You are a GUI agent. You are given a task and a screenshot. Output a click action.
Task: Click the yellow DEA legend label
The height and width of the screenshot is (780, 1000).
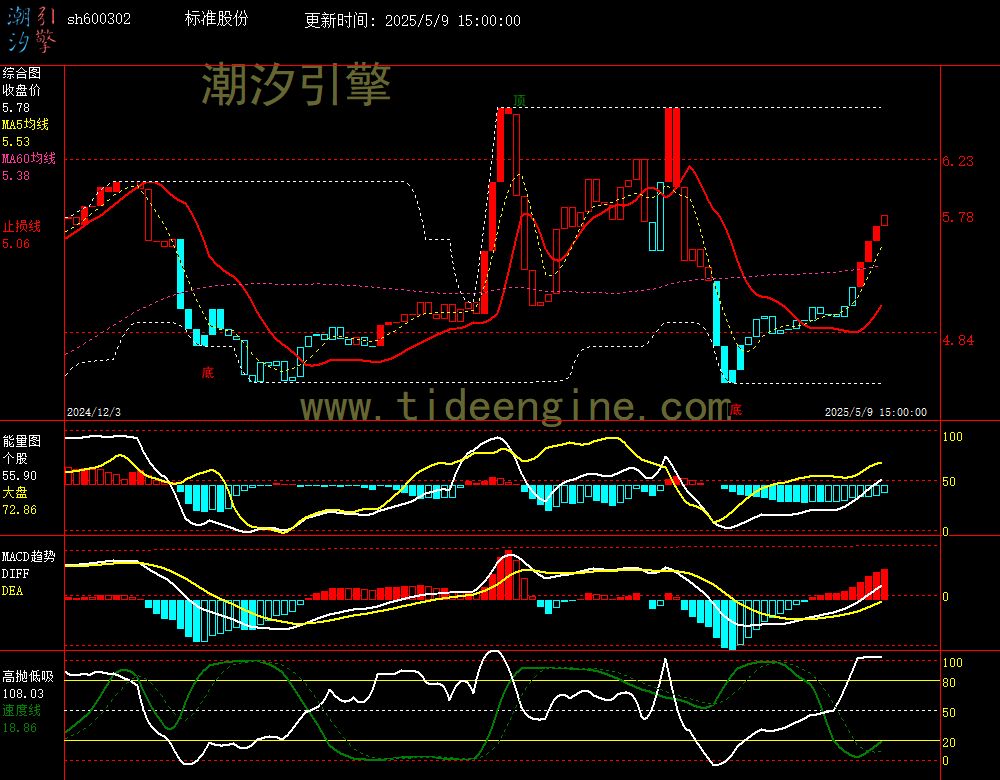click(12, 591)
